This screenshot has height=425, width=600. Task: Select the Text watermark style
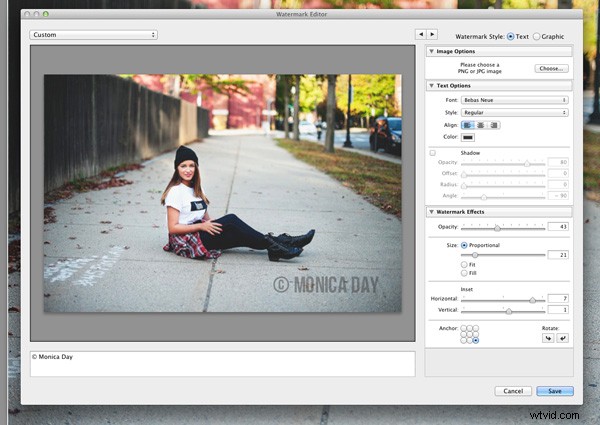tap(510, 36)
